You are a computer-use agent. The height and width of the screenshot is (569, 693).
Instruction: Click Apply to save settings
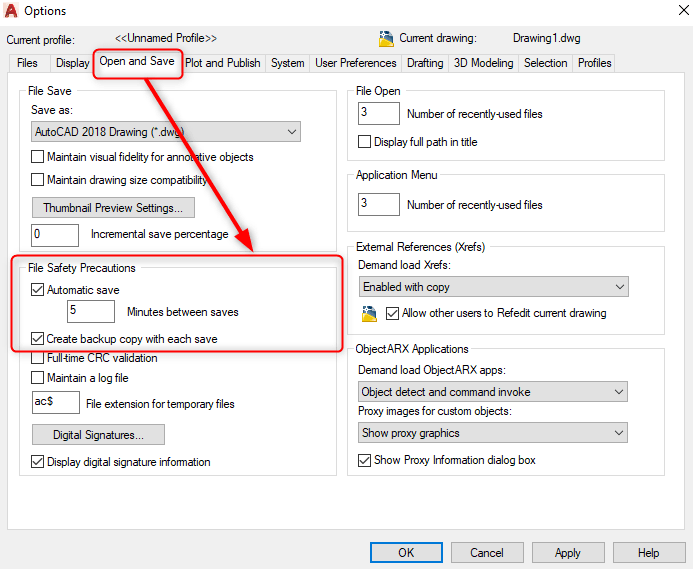[x=568, y=553]
